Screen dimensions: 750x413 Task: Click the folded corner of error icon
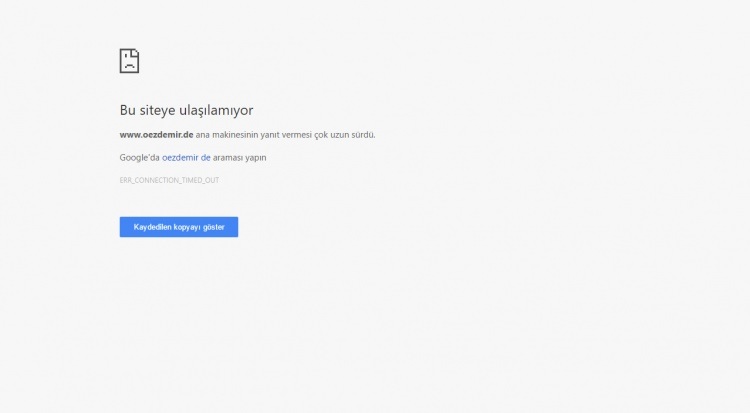point(135,52)
